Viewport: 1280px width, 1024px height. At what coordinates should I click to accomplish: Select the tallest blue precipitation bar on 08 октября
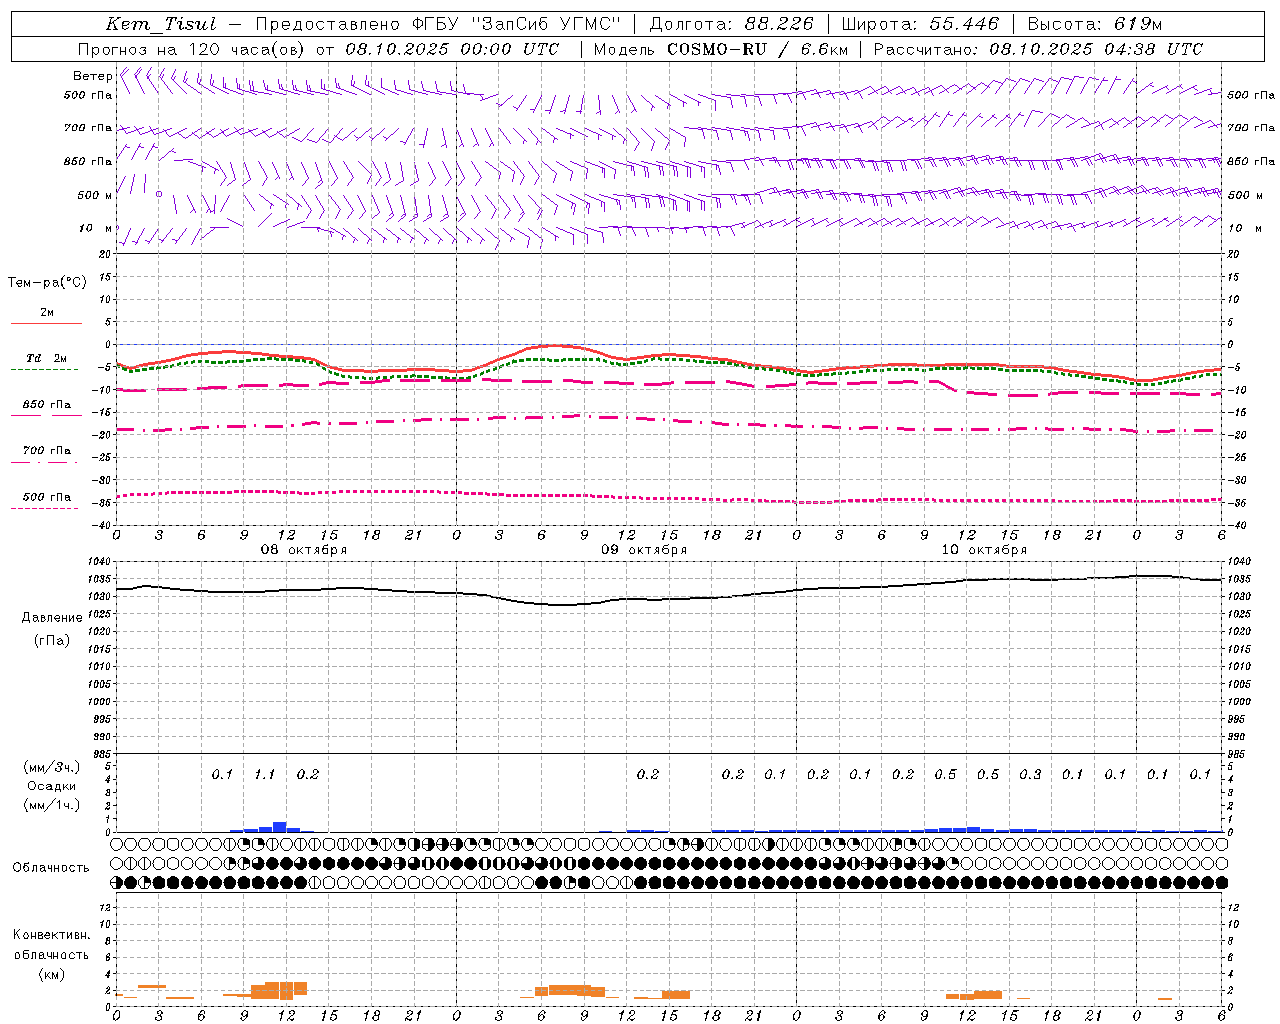tap(280, 827)
